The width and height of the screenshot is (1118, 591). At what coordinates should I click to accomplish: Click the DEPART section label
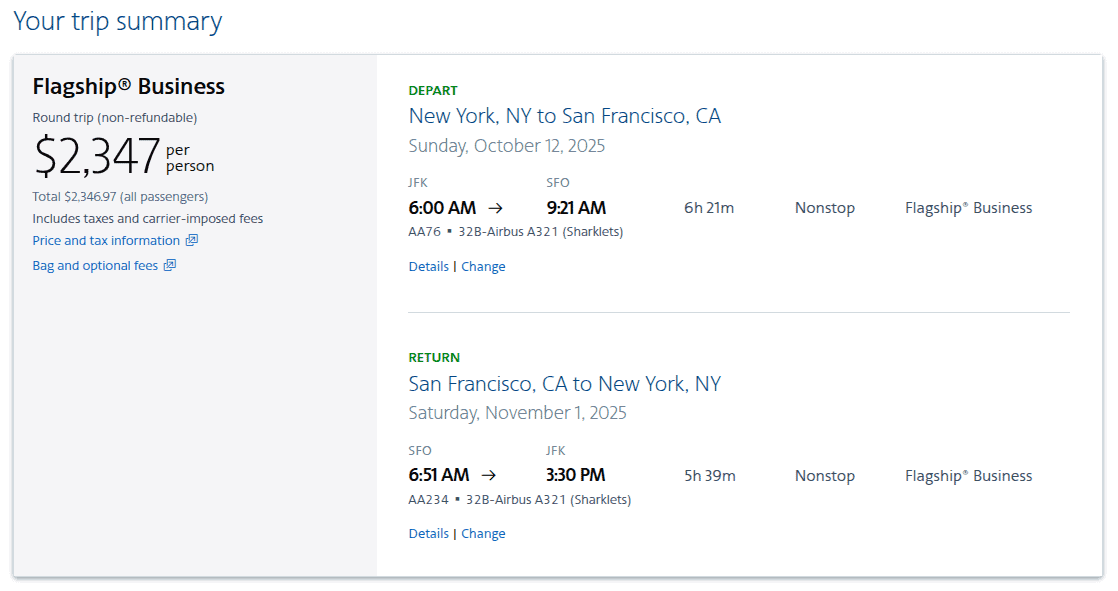coord(433,90)
